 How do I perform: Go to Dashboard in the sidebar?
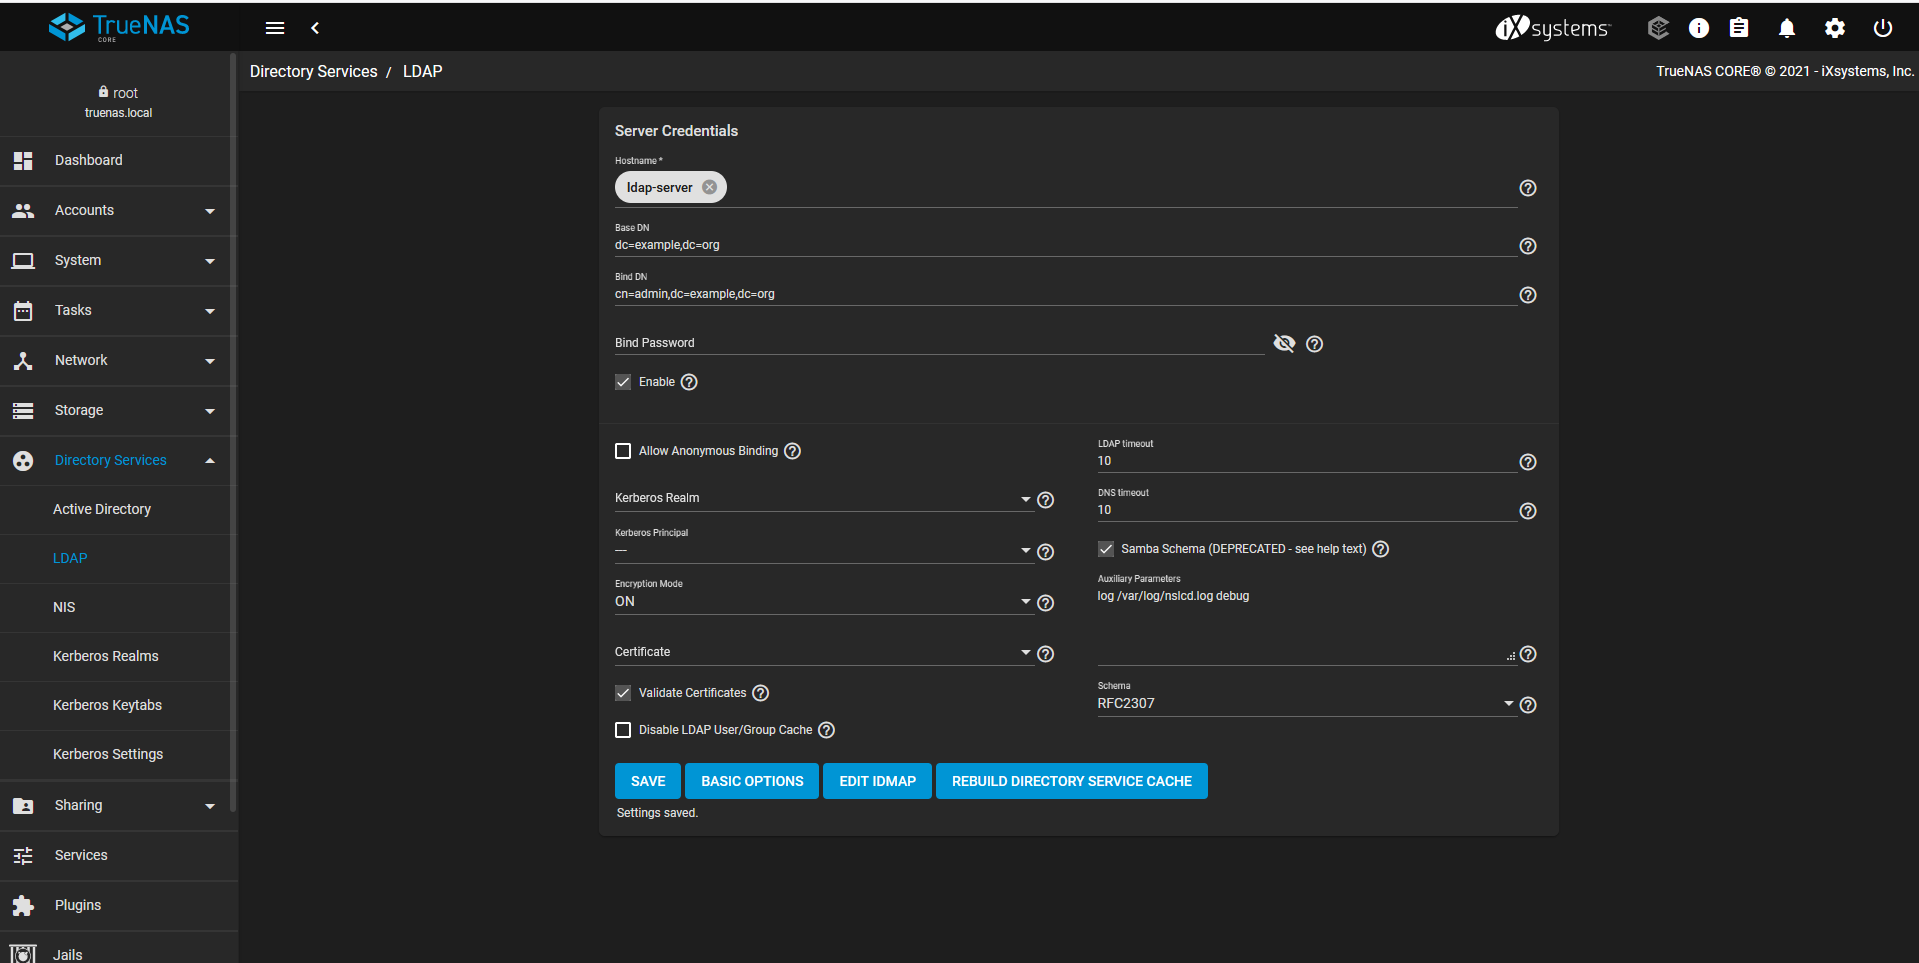[x=118, y=161]
